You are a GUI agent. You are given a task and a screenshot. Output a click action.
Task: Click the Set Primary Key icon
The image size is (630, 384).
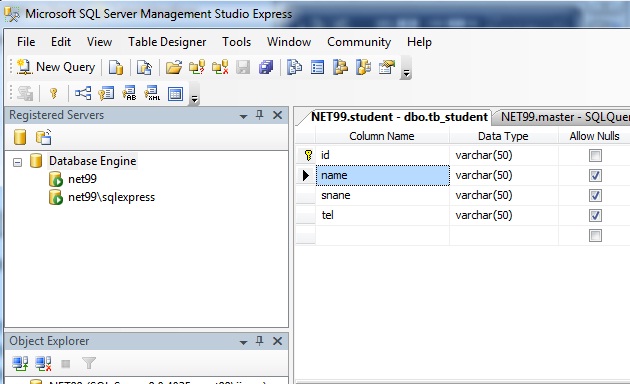[53, 94]
